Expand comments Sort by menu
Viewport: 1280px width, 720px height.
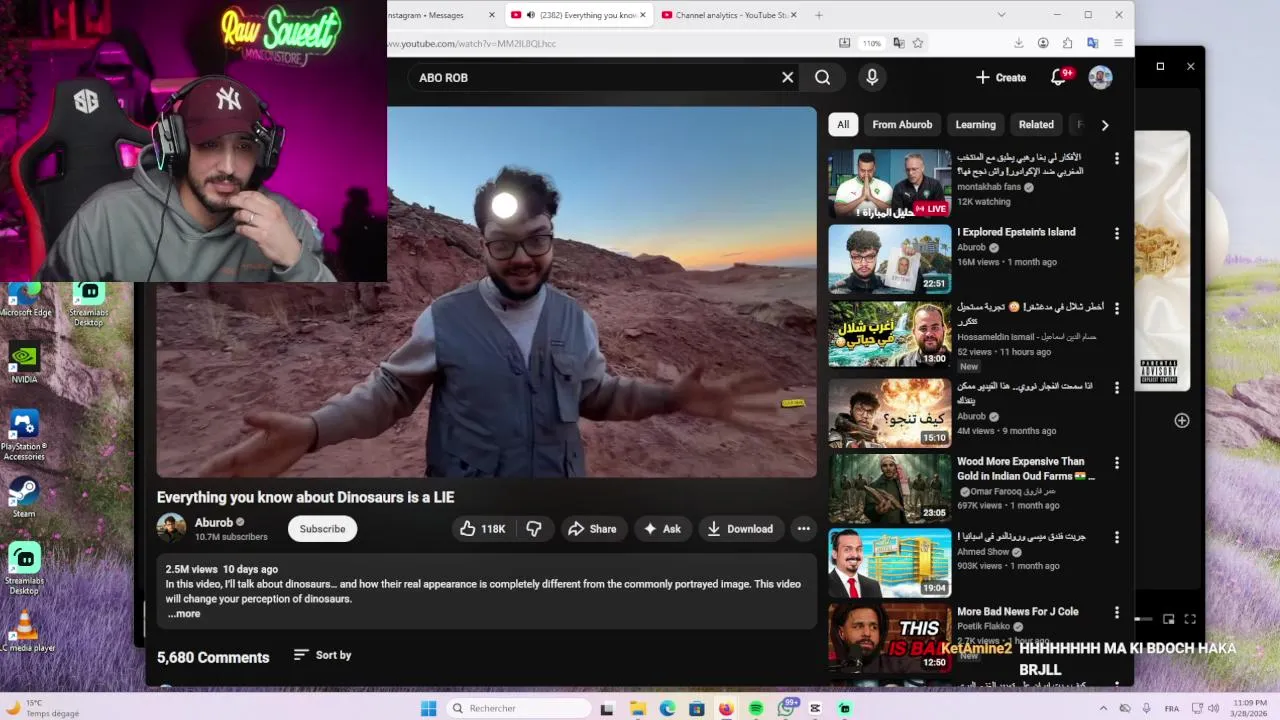[x=322, y=655]
